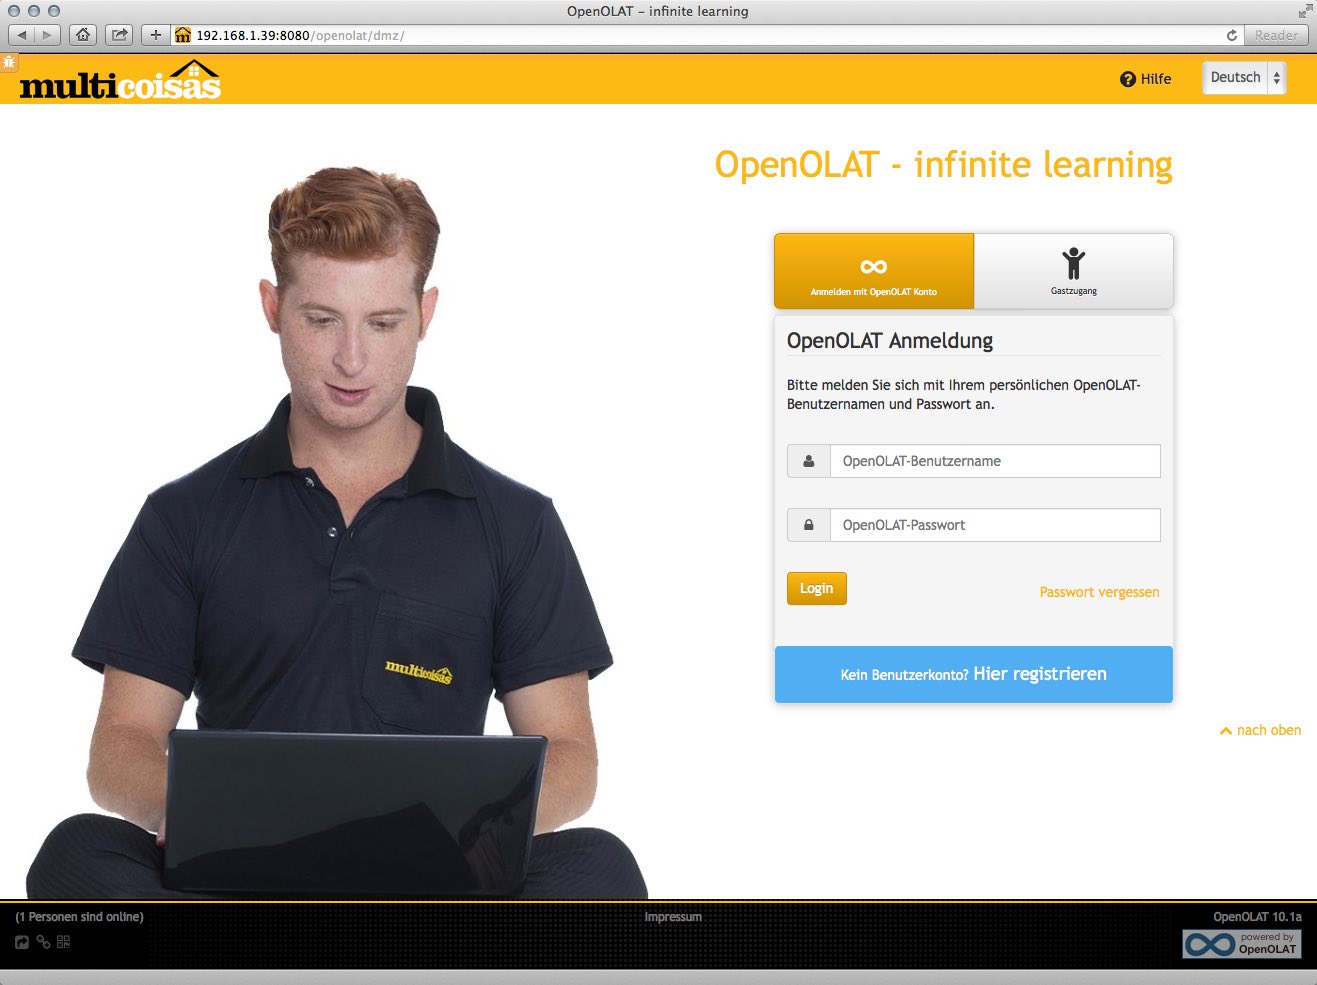Focus the OpenOLAT-Passwort field

995,525
